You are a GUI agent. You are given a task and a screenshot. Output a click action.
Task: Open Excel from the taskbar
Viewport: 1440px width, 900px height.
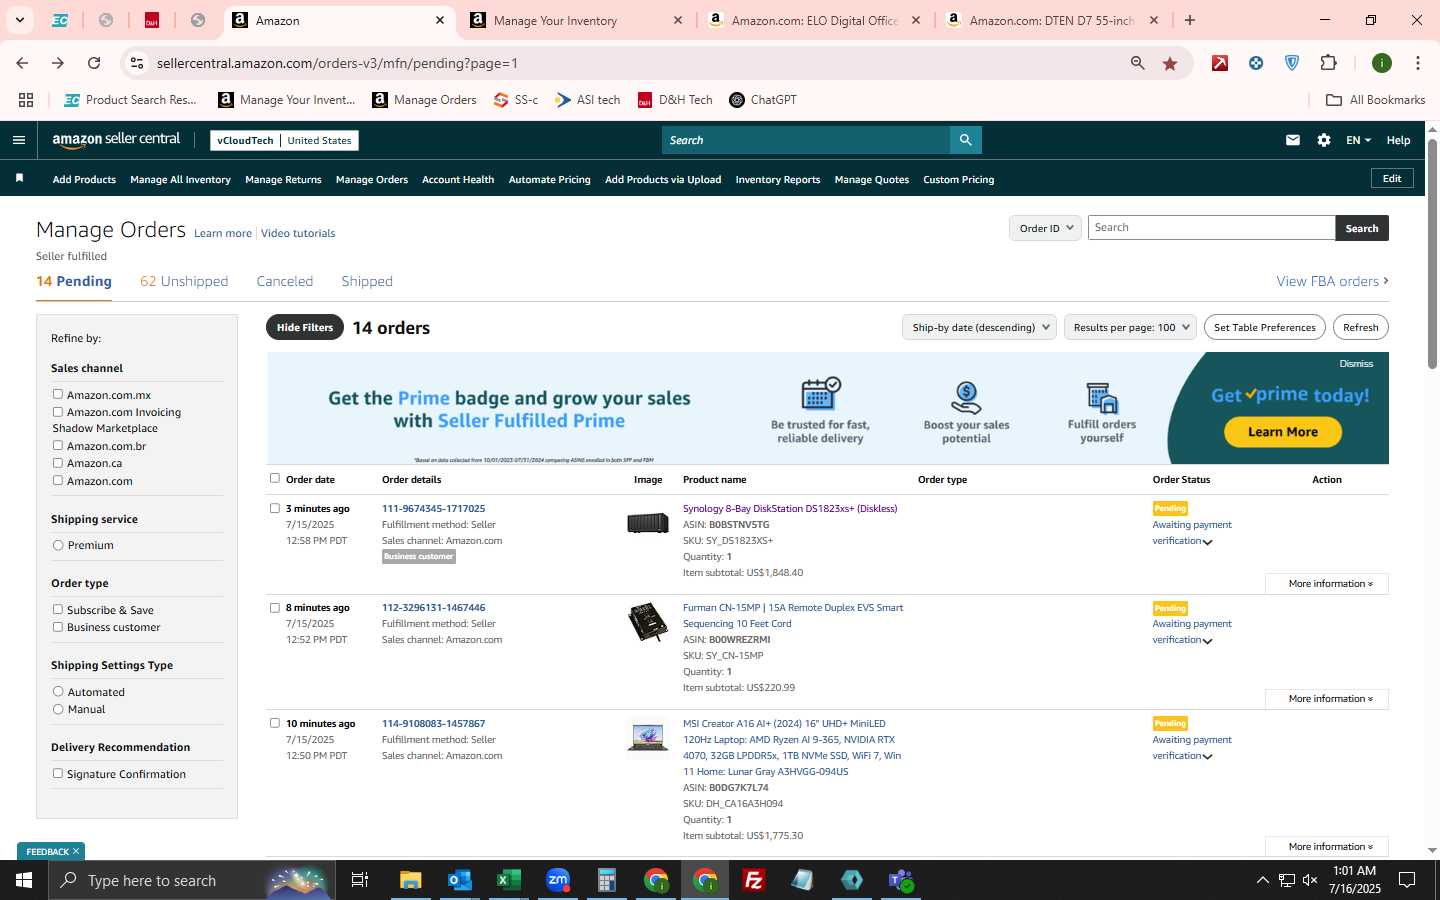coord(509,880)
